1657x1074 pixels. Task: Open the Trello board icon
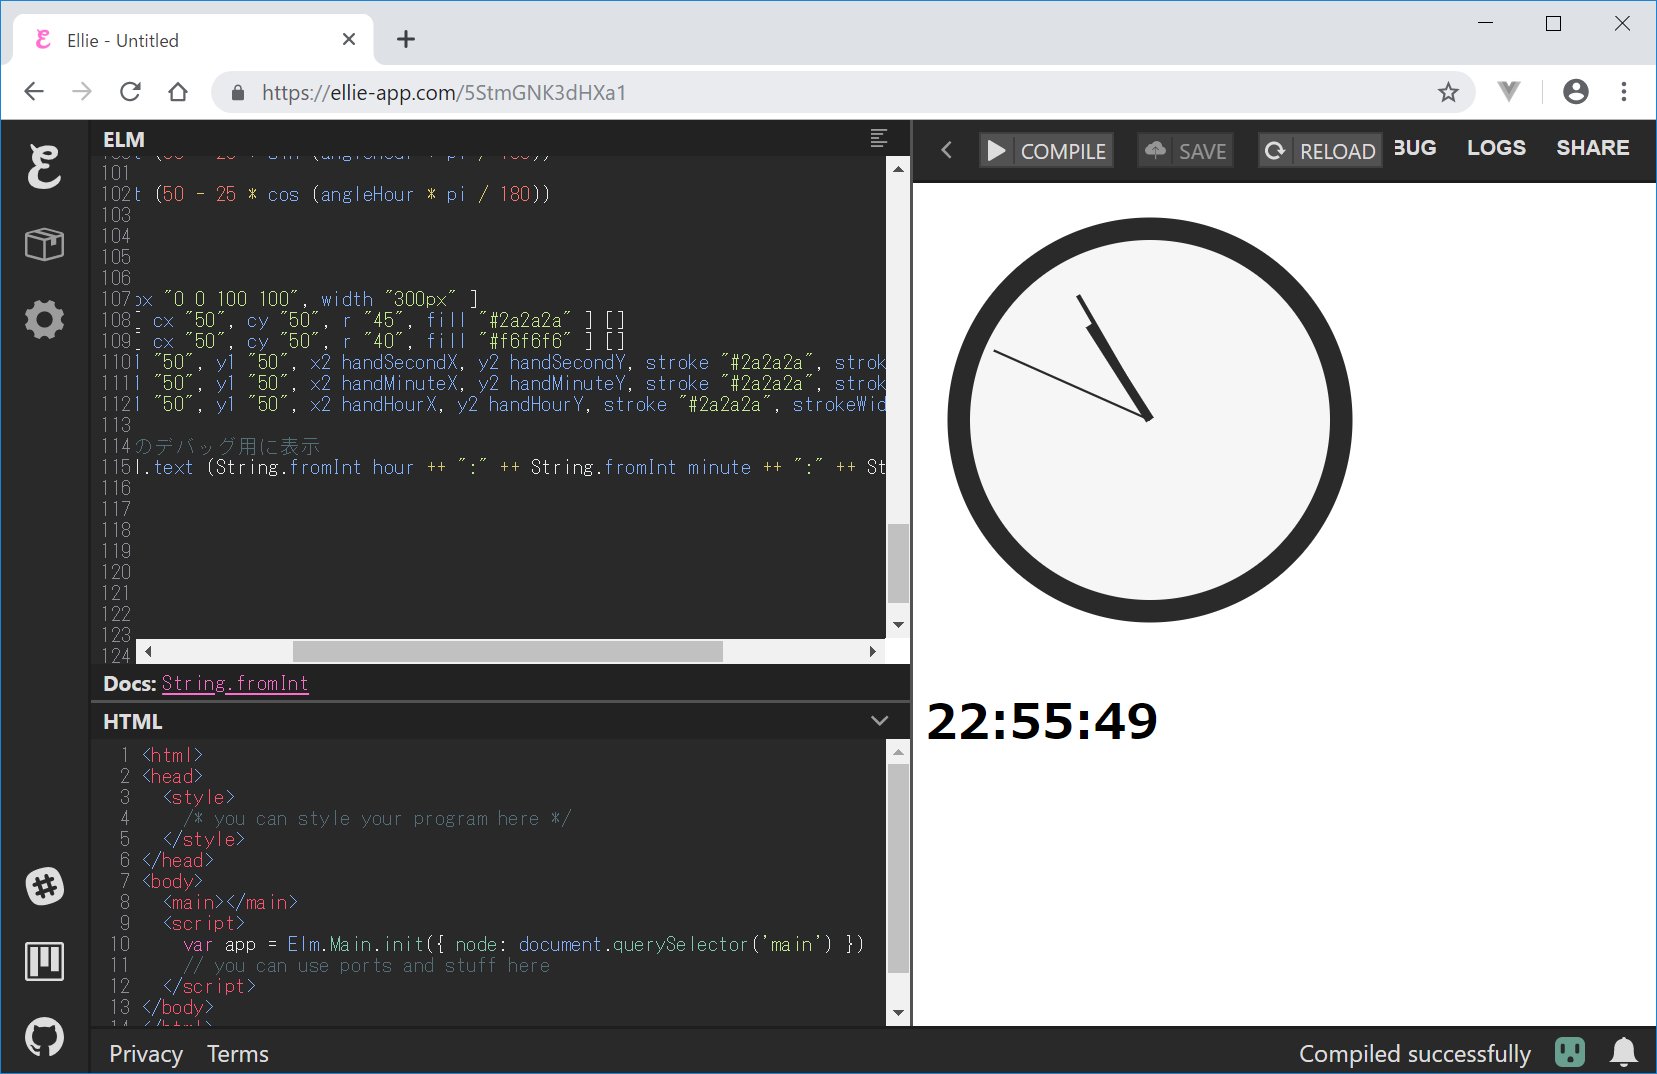click(x=44, y=961)
